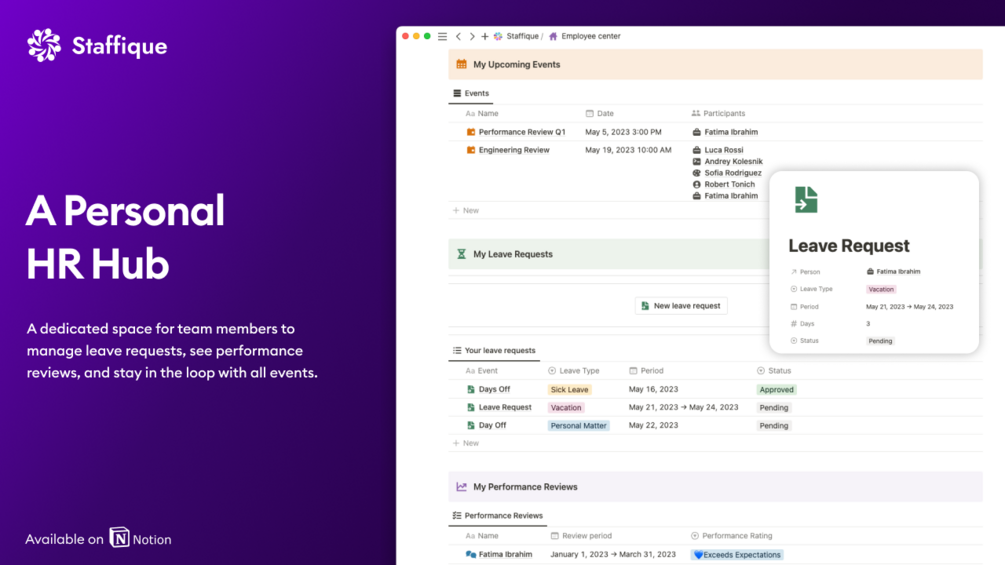Open the Days Off leave entry
Viewport: 1005px width, 565px height.
(x=494, y=389)
